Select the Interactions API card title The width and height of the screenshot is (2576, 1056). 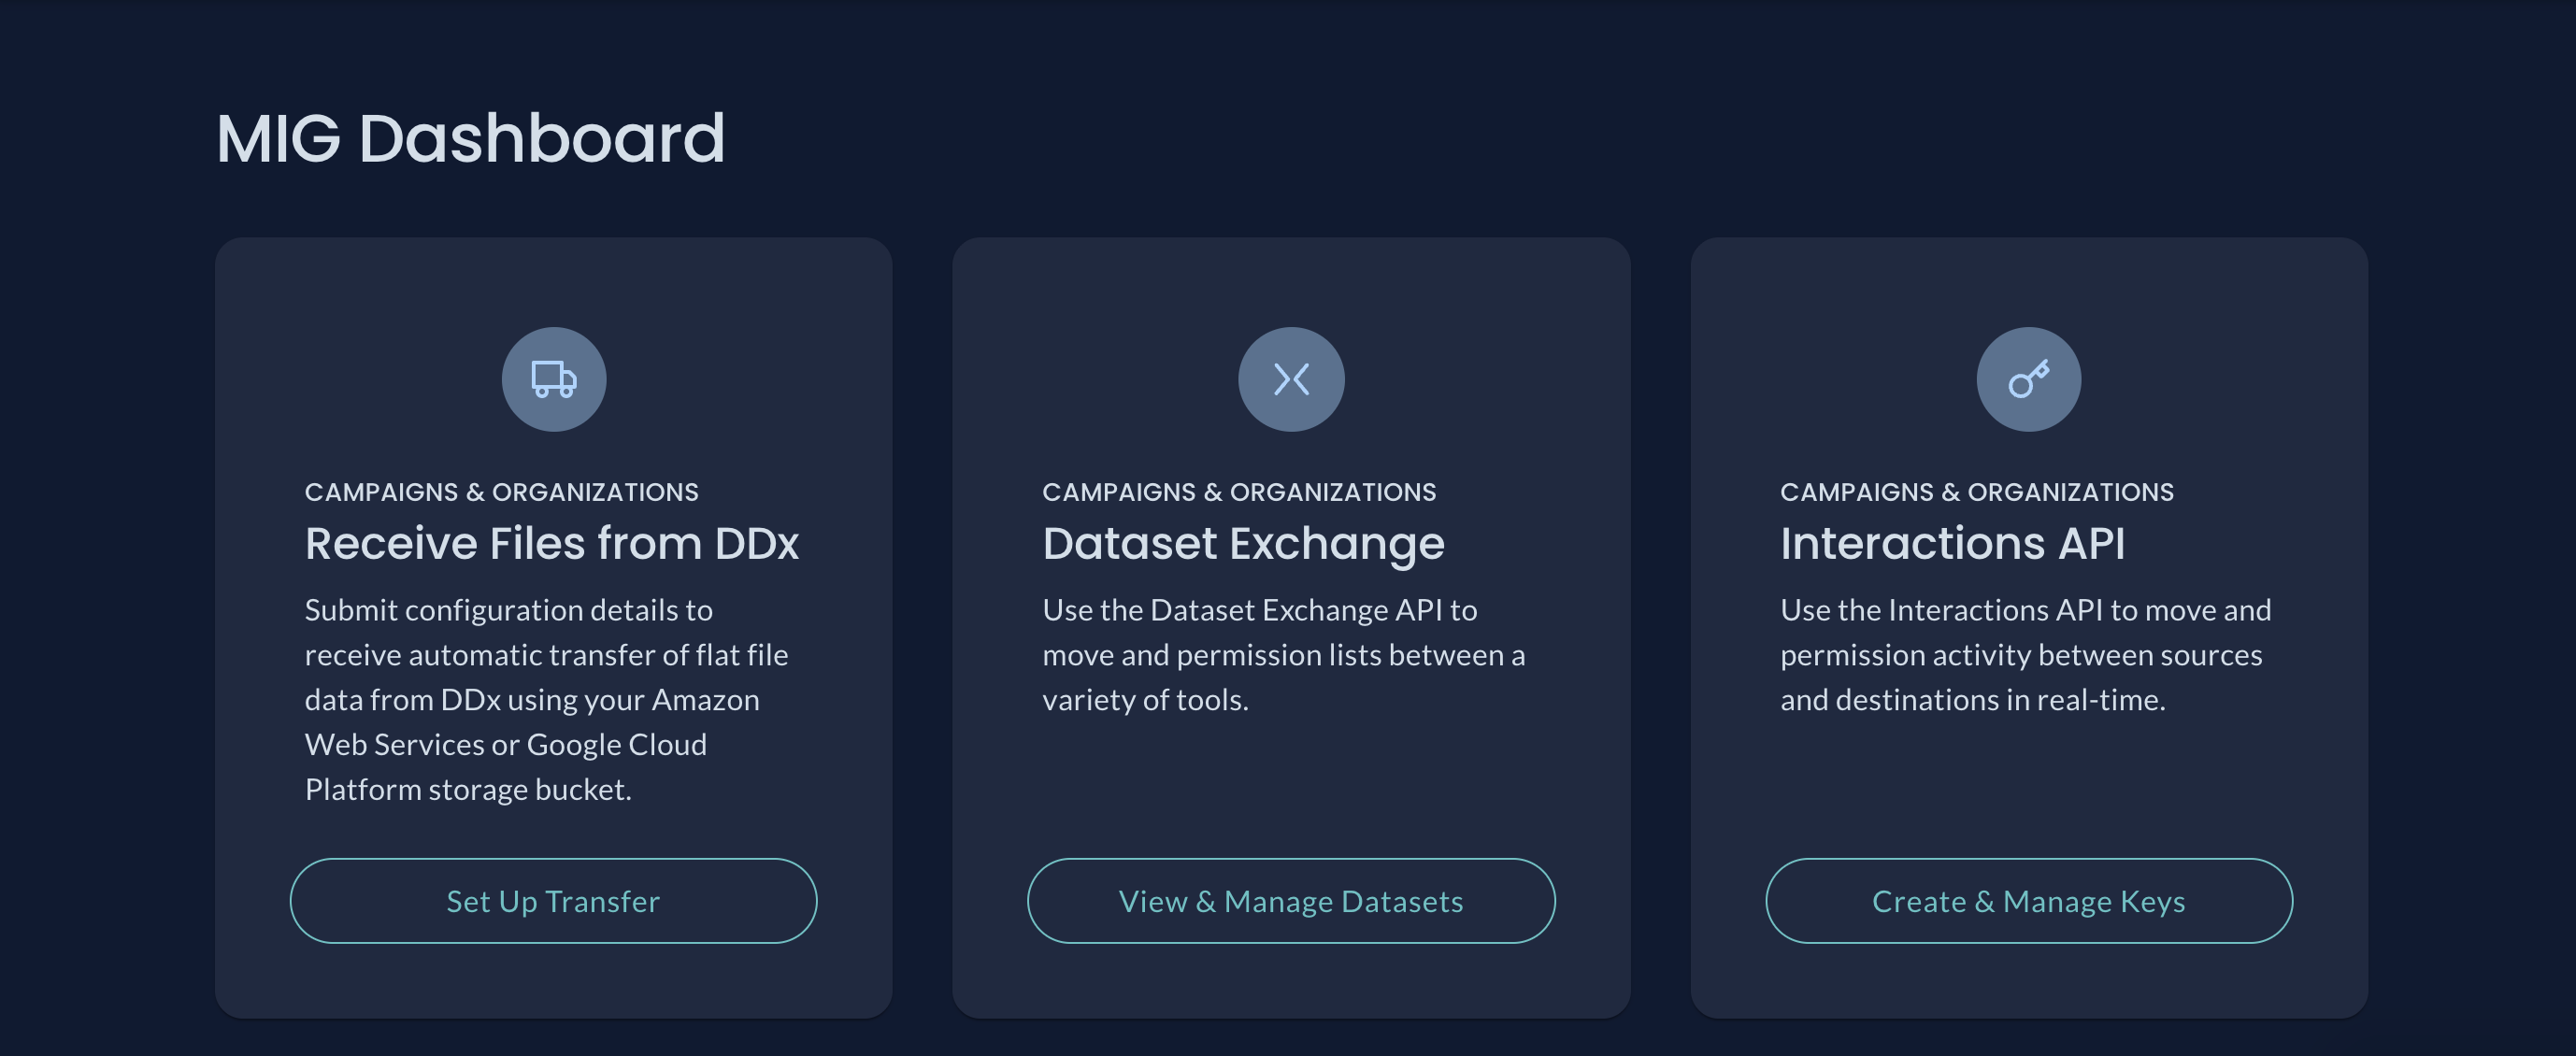click(x=1951, y=544)
